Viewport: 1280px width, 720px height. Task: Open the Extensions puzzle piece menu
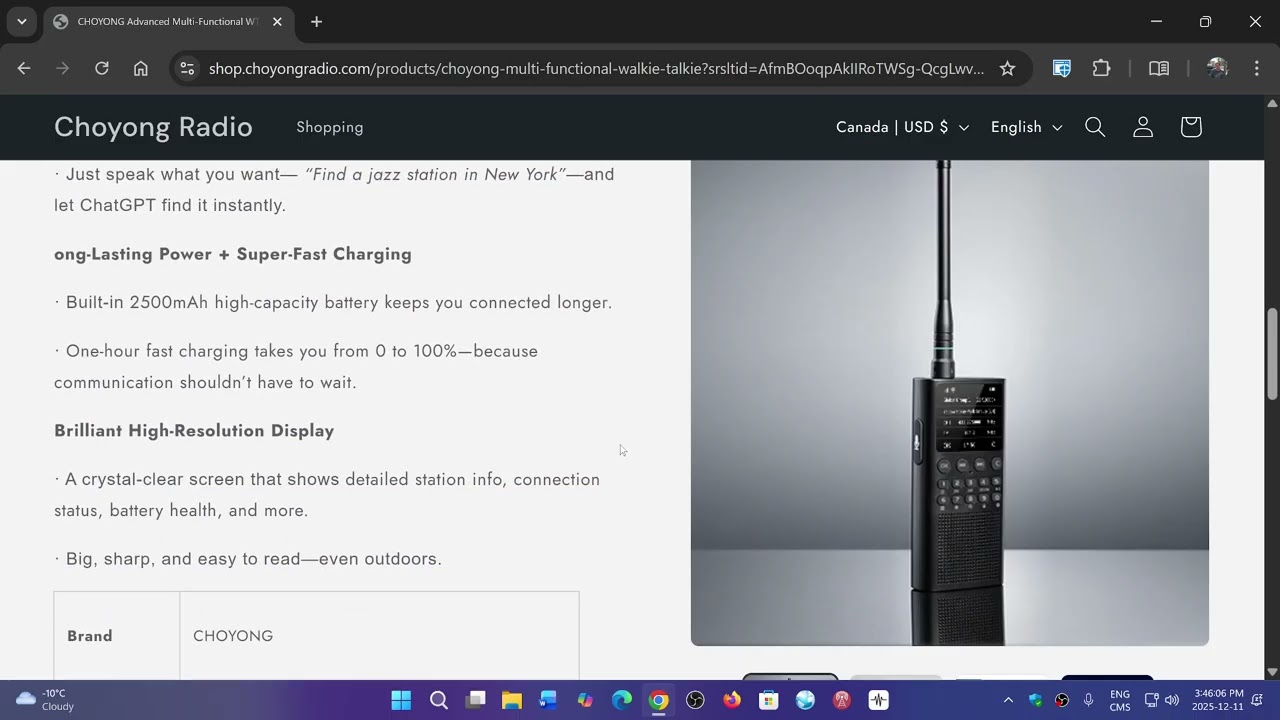click(x=1101, y=68)
